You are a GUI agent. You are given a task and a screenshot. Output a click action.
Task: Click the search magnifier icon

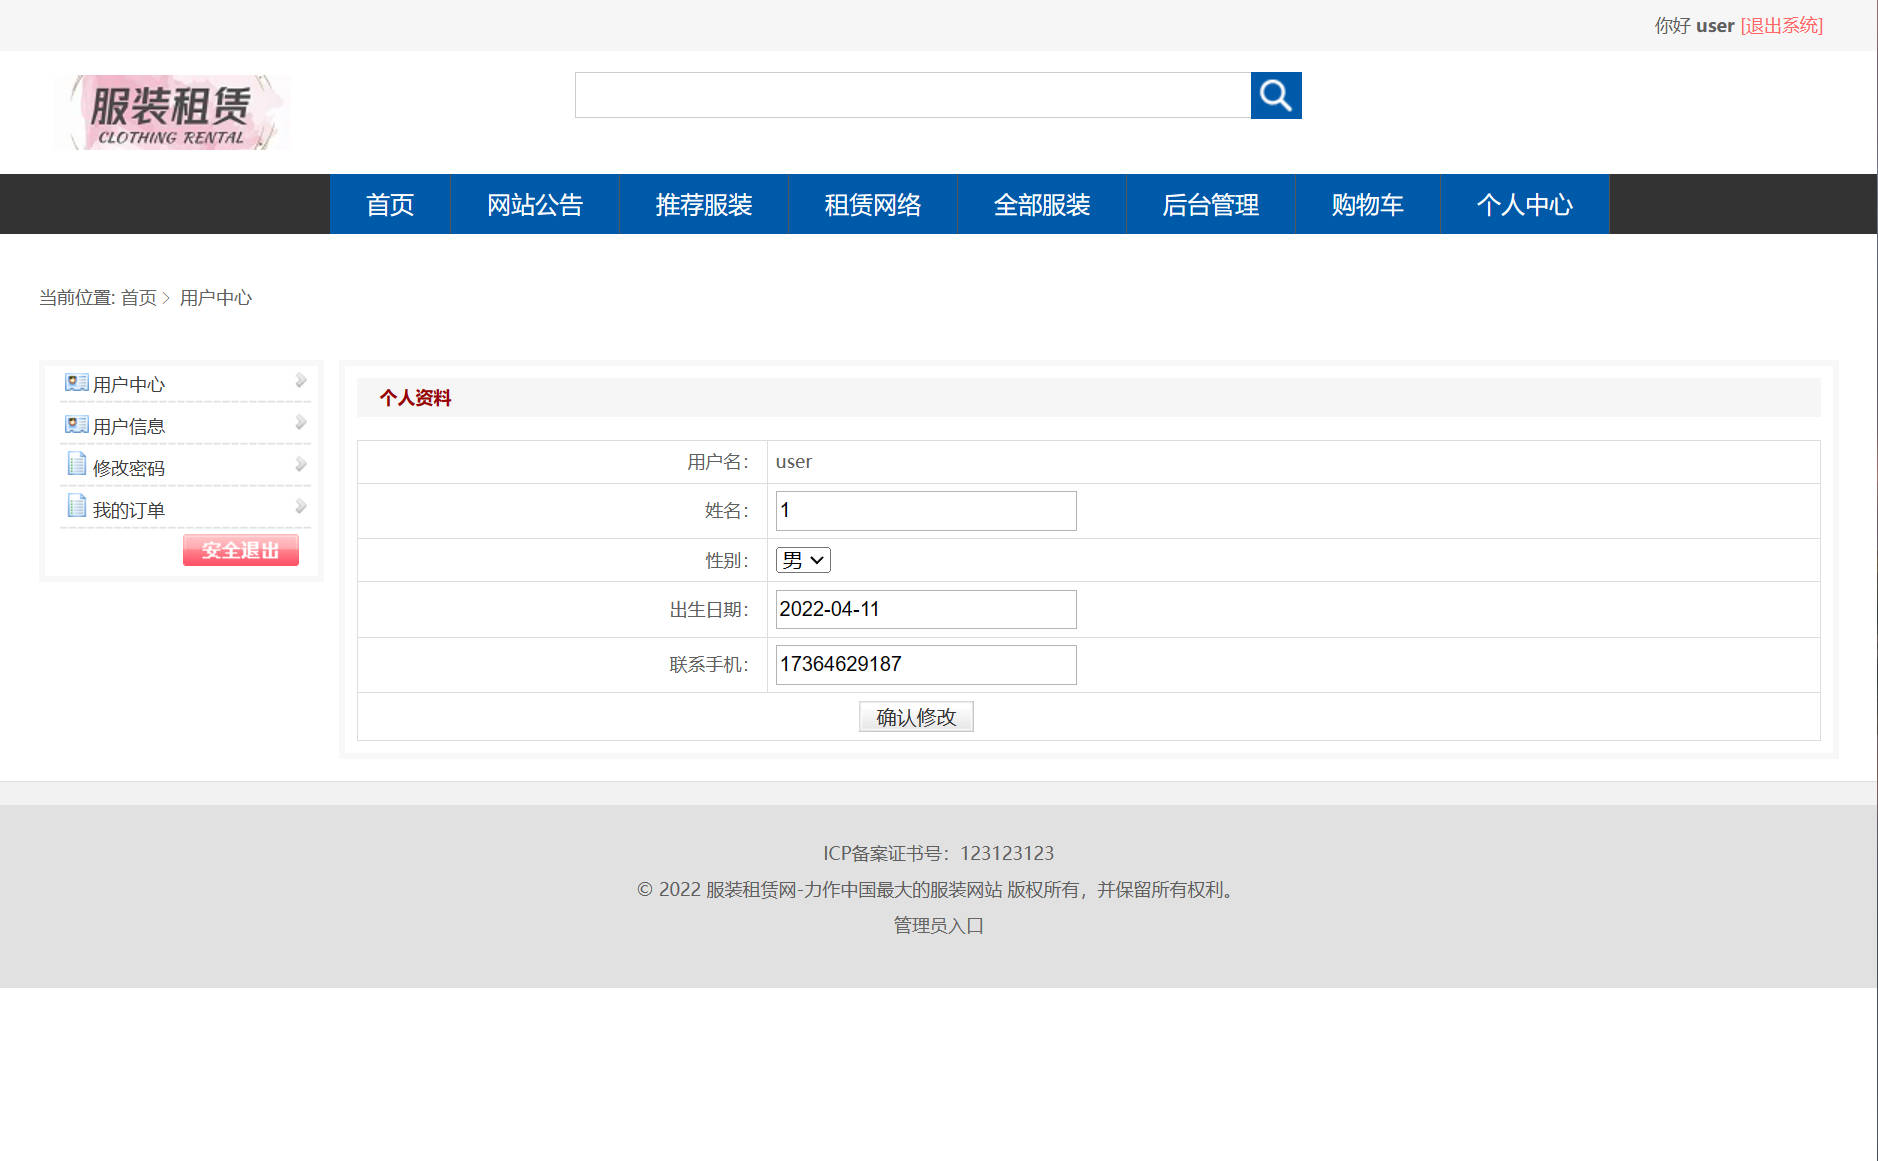1276,95
